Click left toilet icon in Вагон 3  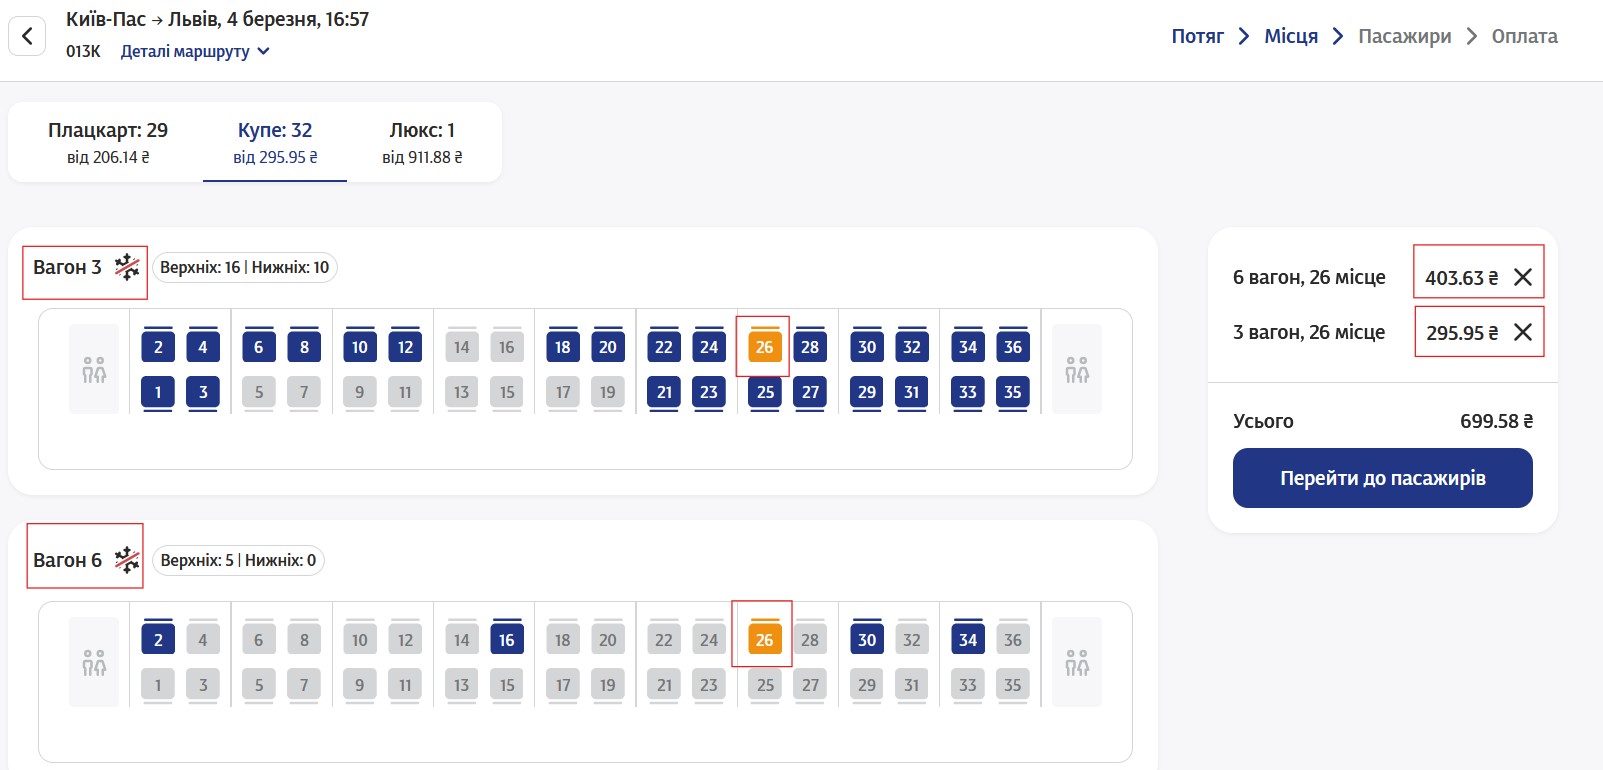click(x=94, y=369)
